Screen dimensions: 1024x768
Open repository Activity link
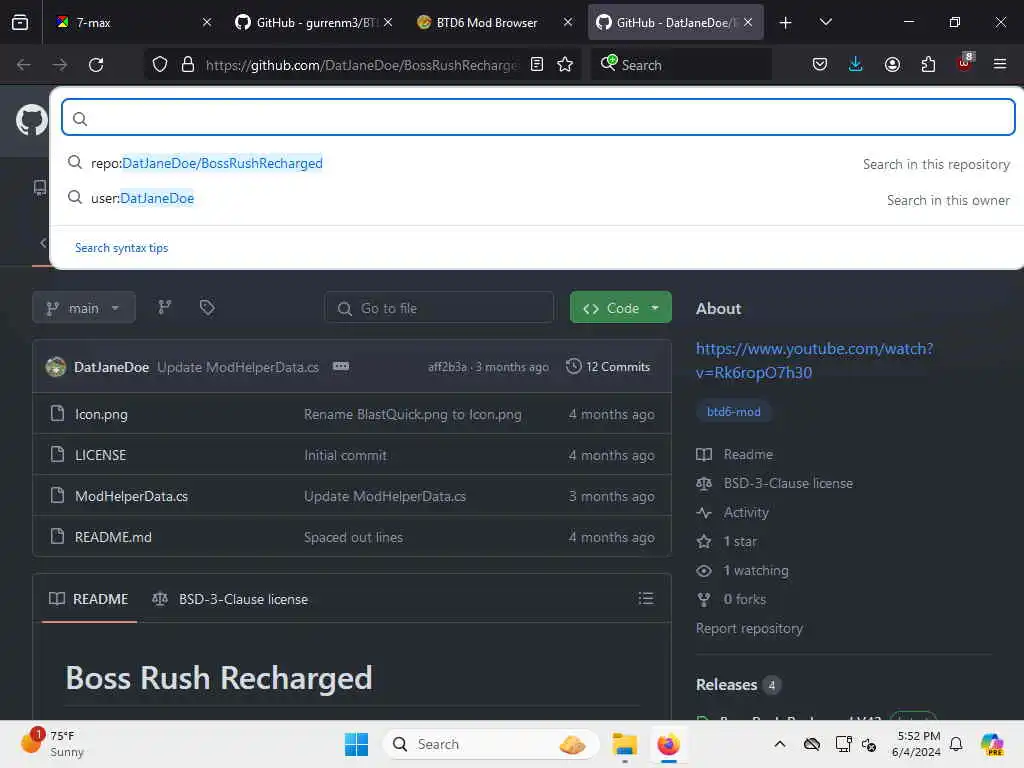tap(733, 512)
